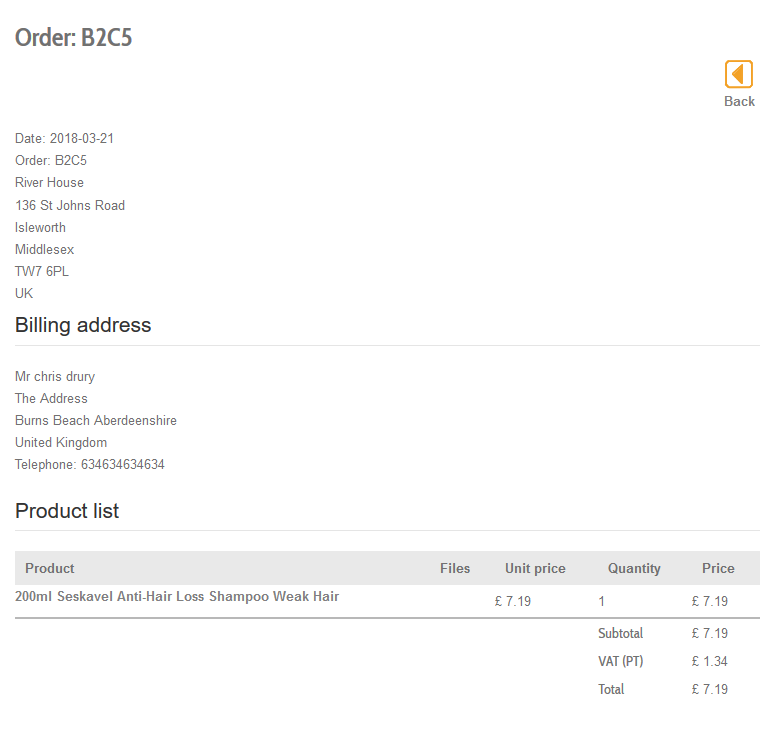
Task: Click the VAT amount £ 1.34
Action: pyautogui.click(x=709, y=661)
